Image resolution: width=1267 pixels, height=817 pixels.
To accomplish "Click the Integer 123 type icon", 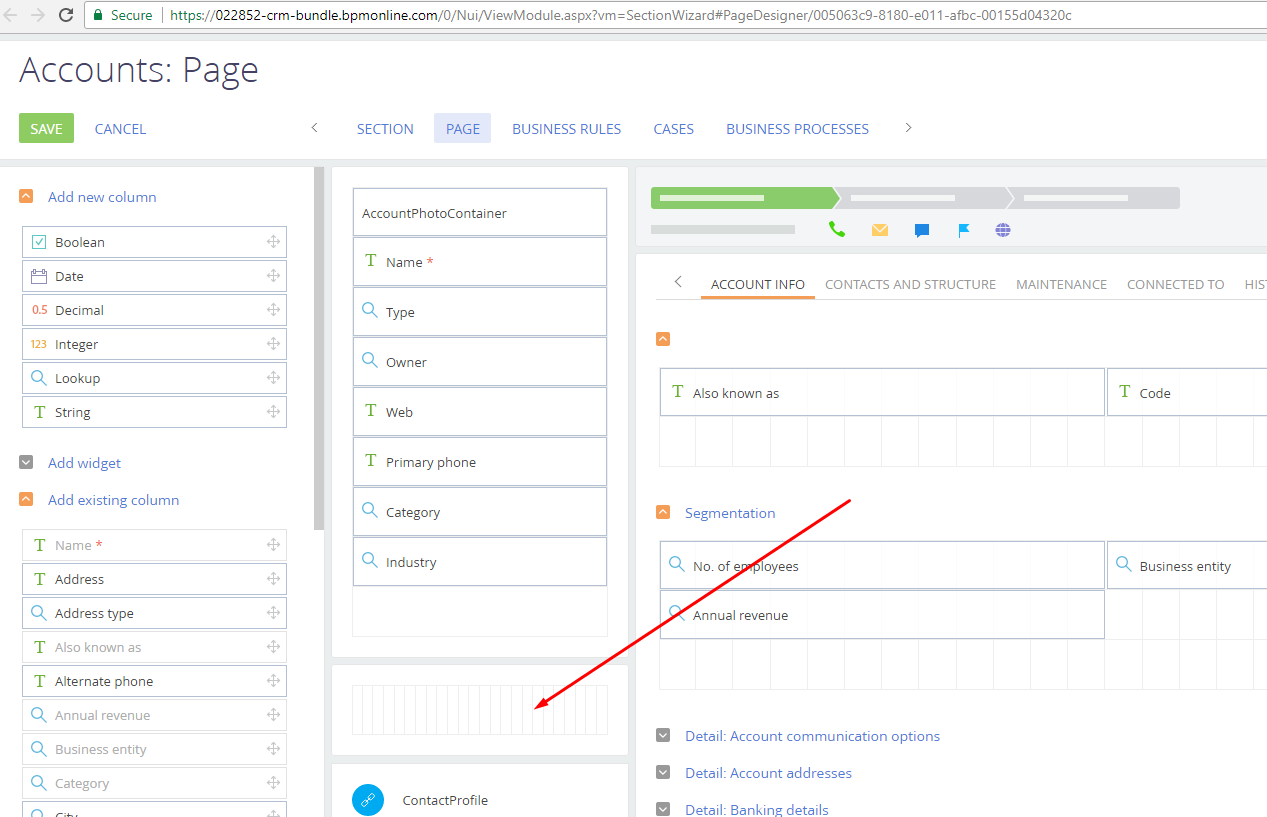I will tap(39, 344).
